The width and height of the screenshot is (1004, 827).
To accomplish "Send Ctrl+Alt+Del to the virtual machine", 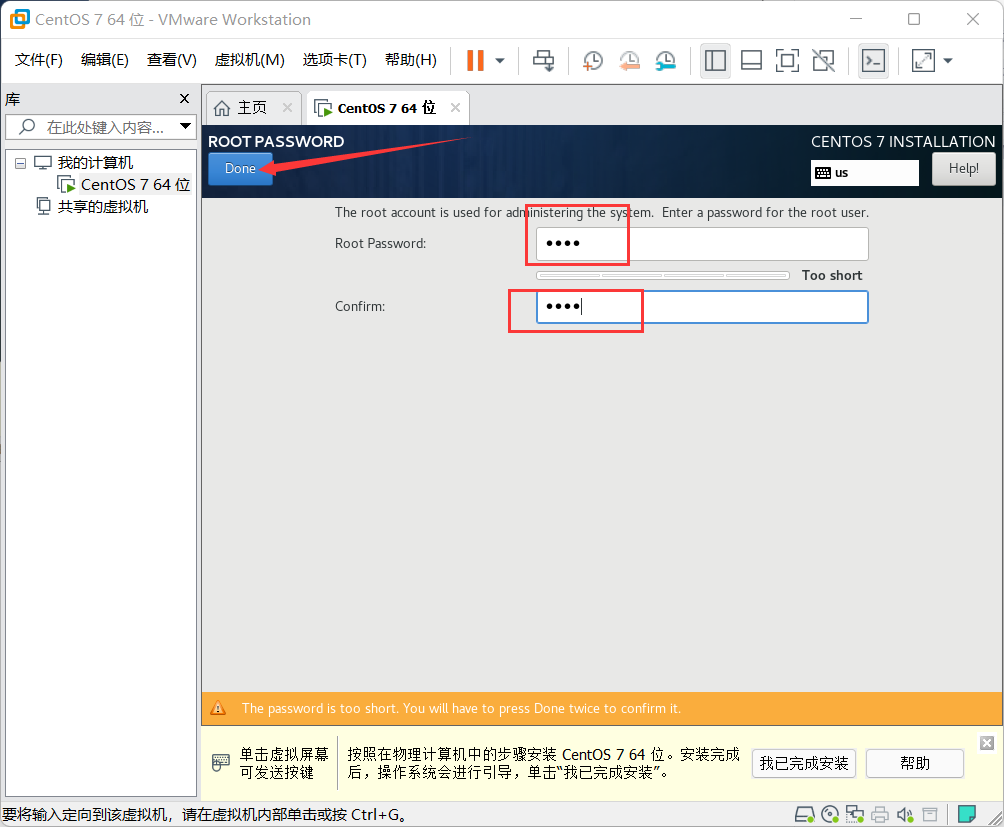I will [x=543, y=60].
